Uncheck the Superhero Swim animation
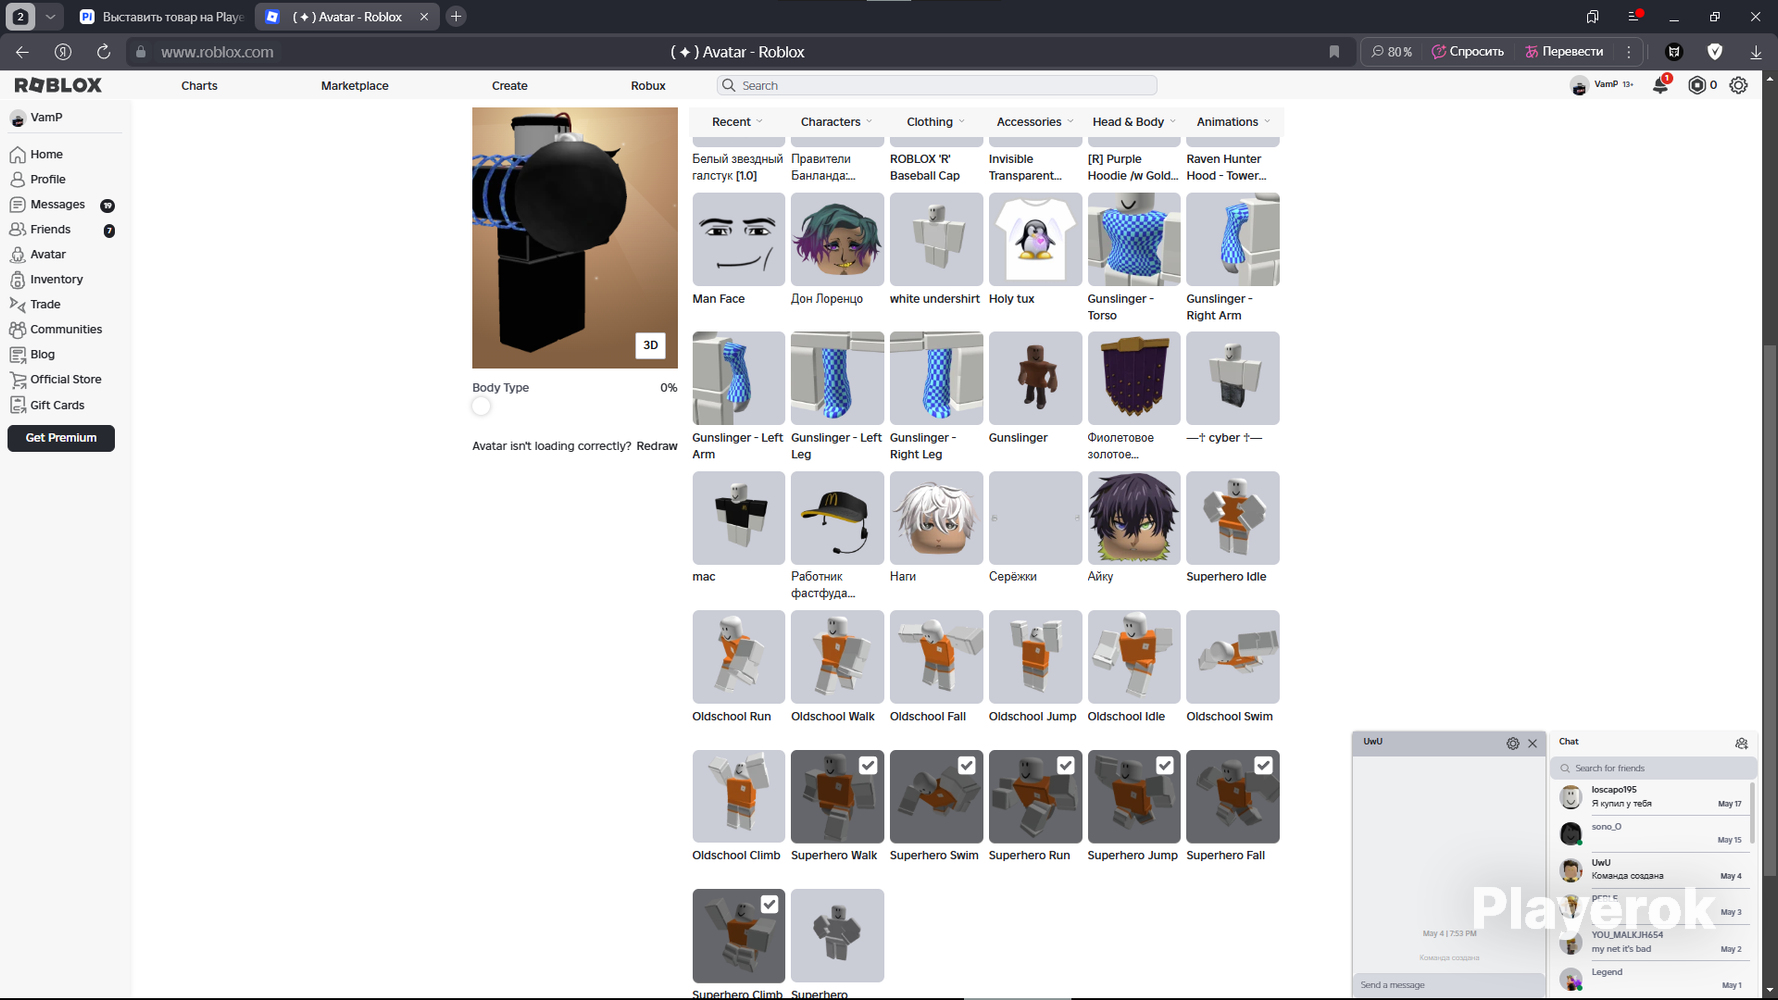Screen dimensions: 1778x1000 pos(966,765)
